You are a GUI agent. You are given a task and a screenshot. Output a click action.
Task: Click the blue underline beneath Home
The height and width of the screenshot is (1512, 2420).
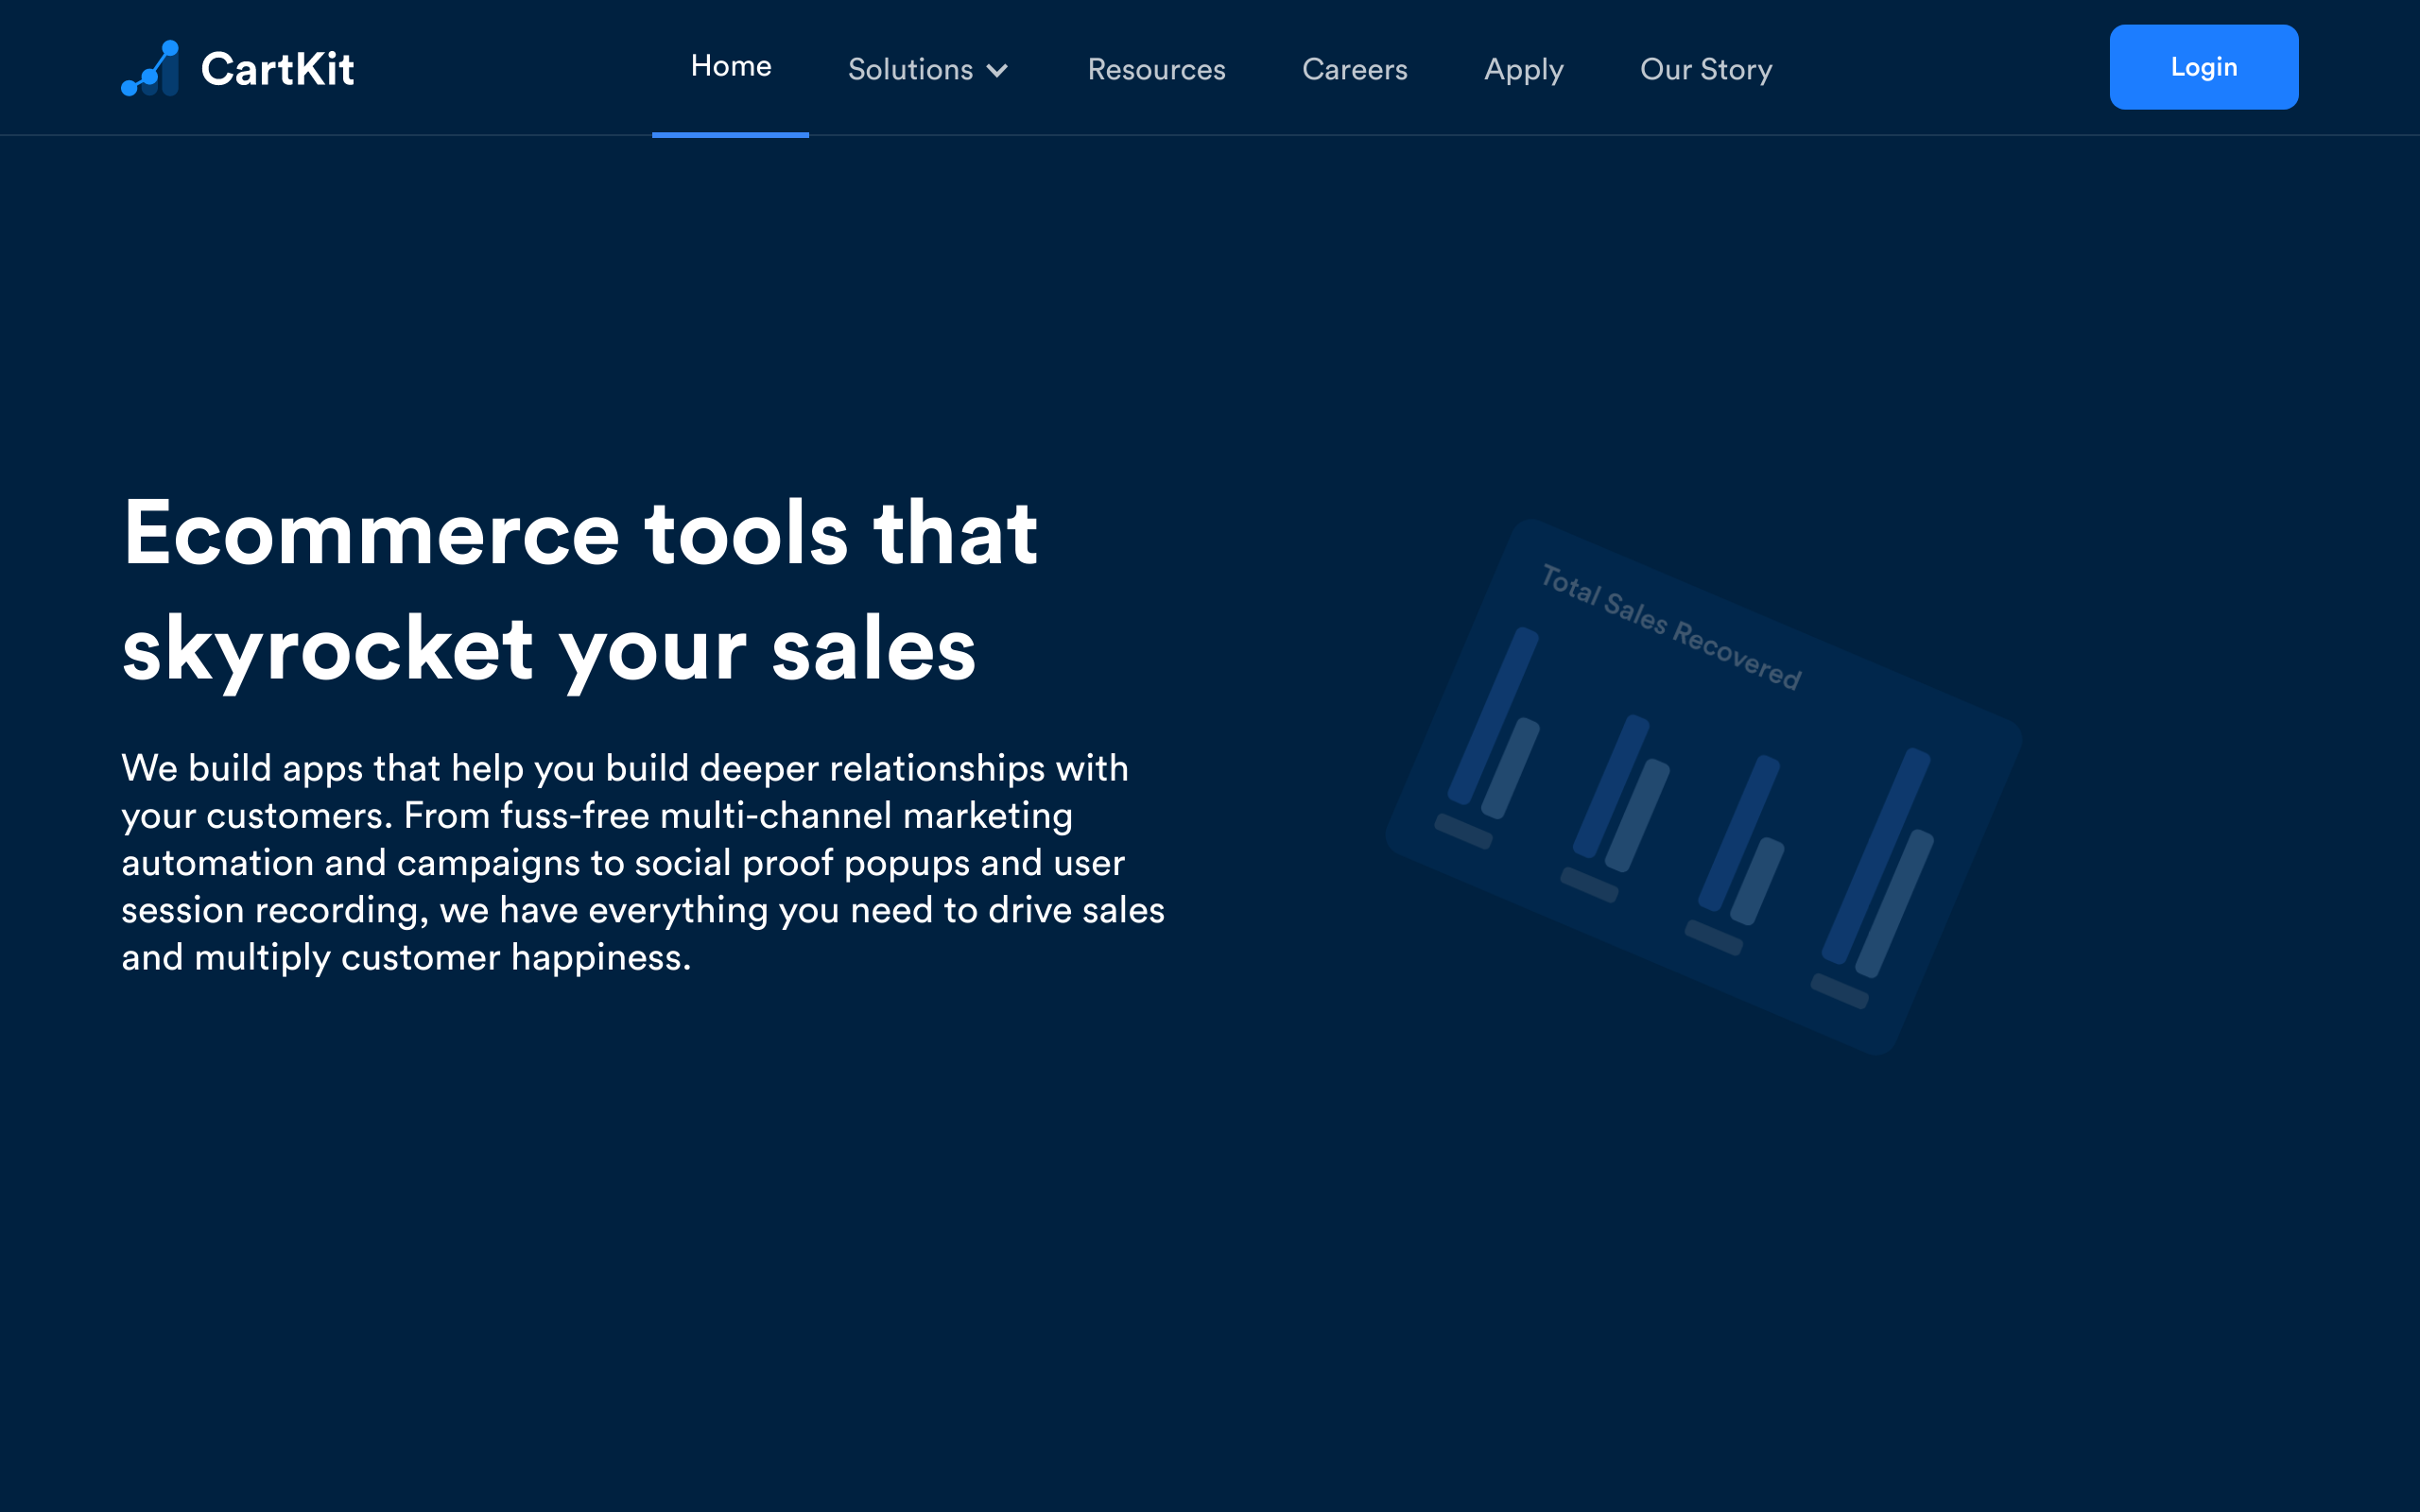tap(730, 134)
